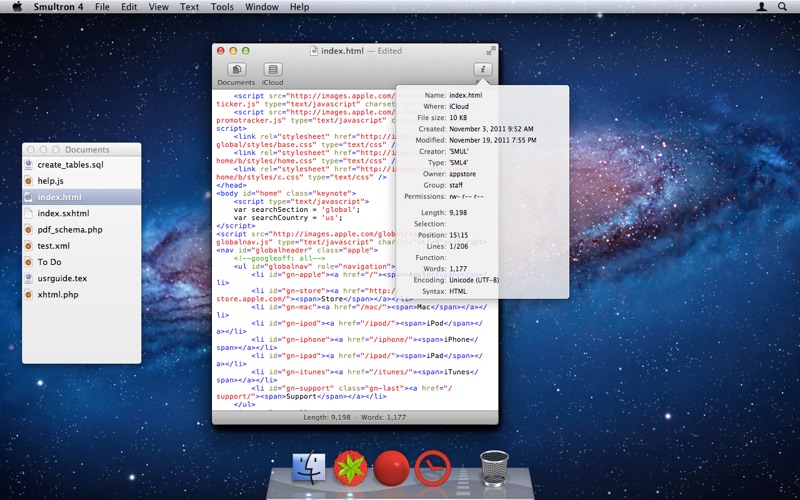Select help.js in the Documents list
Viewport: 800px width, 500px height.
[x=82, y=181]
